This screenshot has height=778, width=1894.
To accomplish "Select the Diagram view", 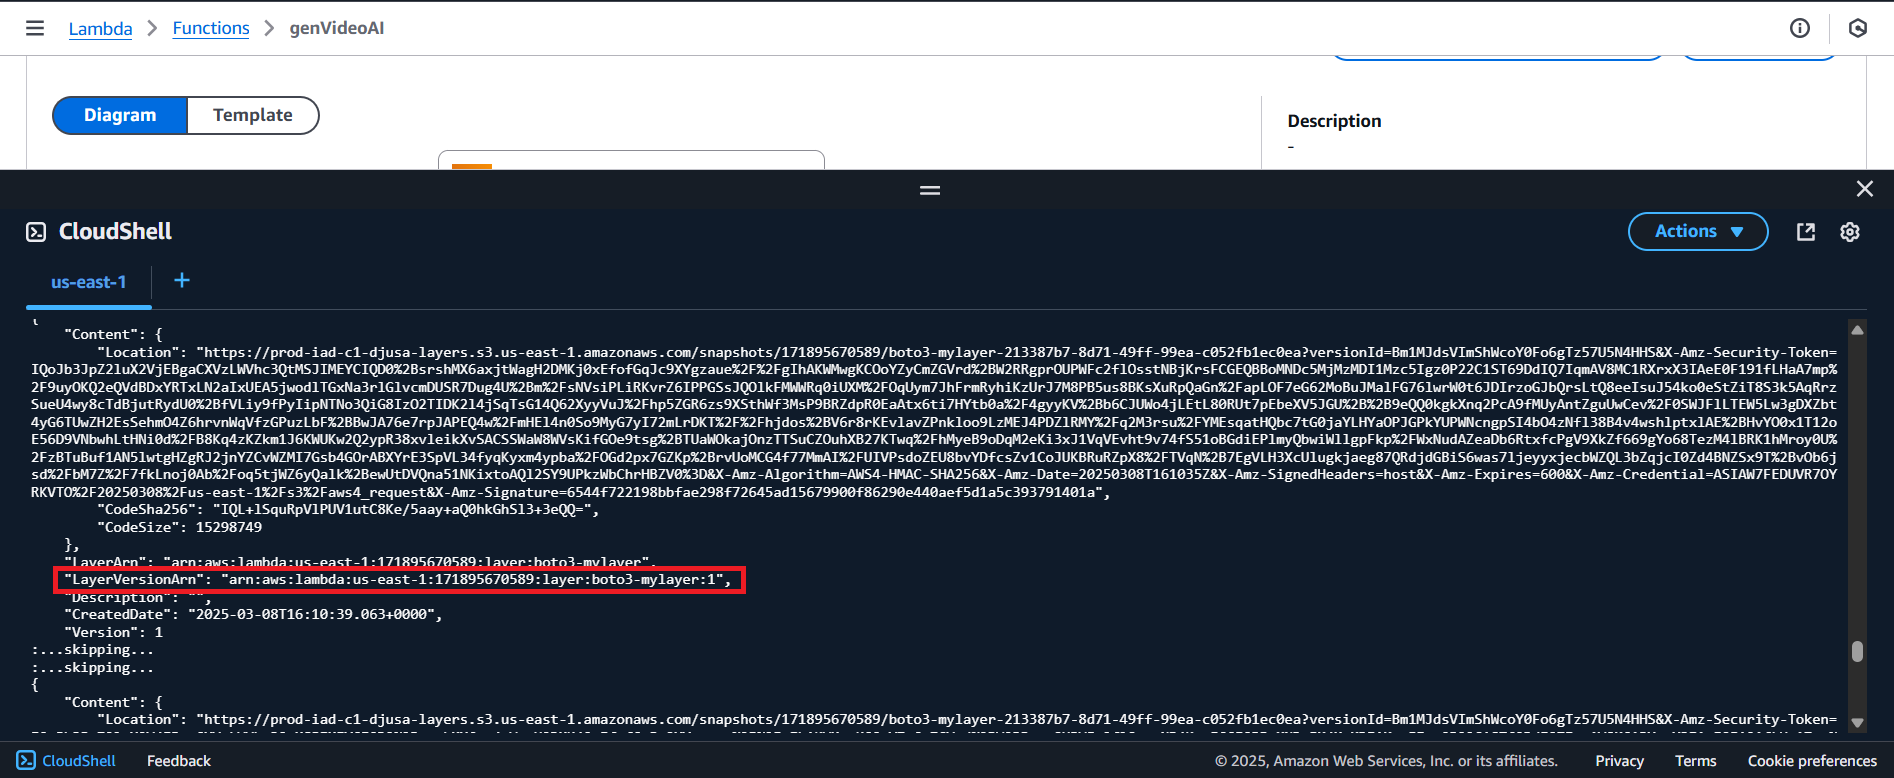I will coord(120,115).
